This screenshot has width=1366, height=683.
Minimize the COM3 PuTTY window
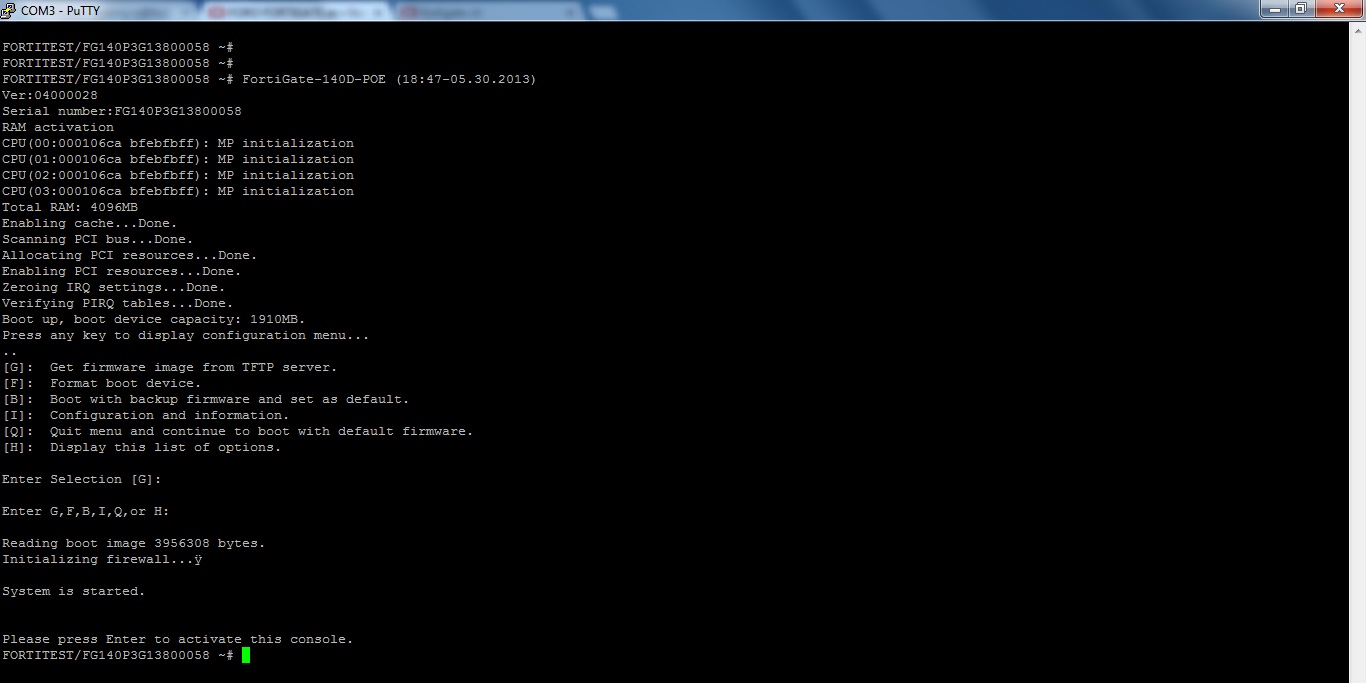(x=1275, y=9)
